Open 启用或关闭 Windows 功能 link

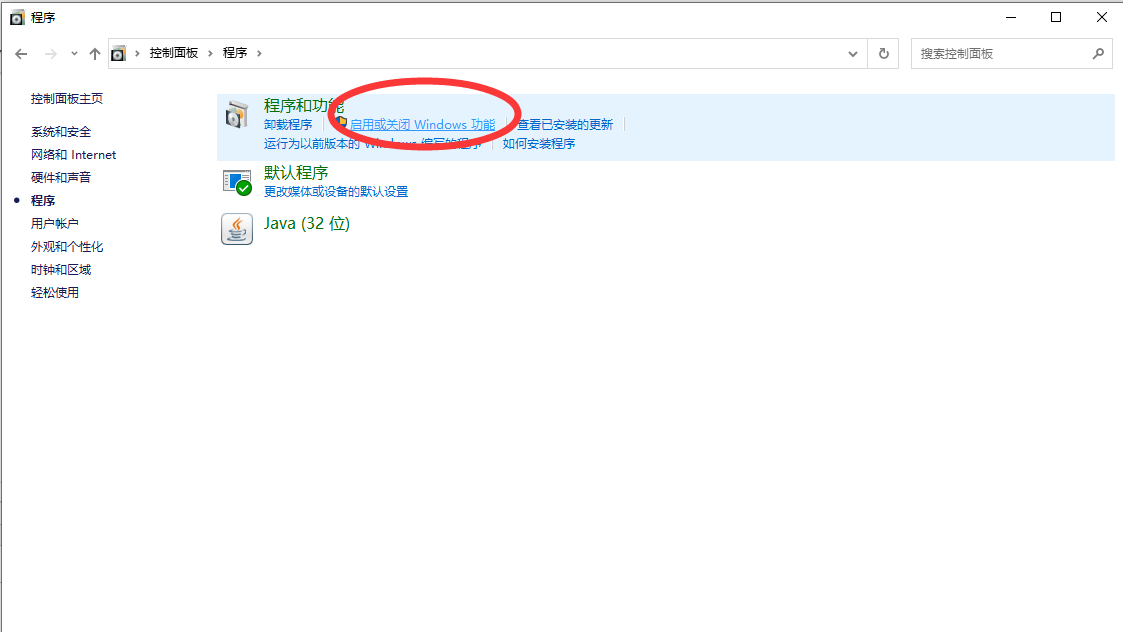pos(421,125)
